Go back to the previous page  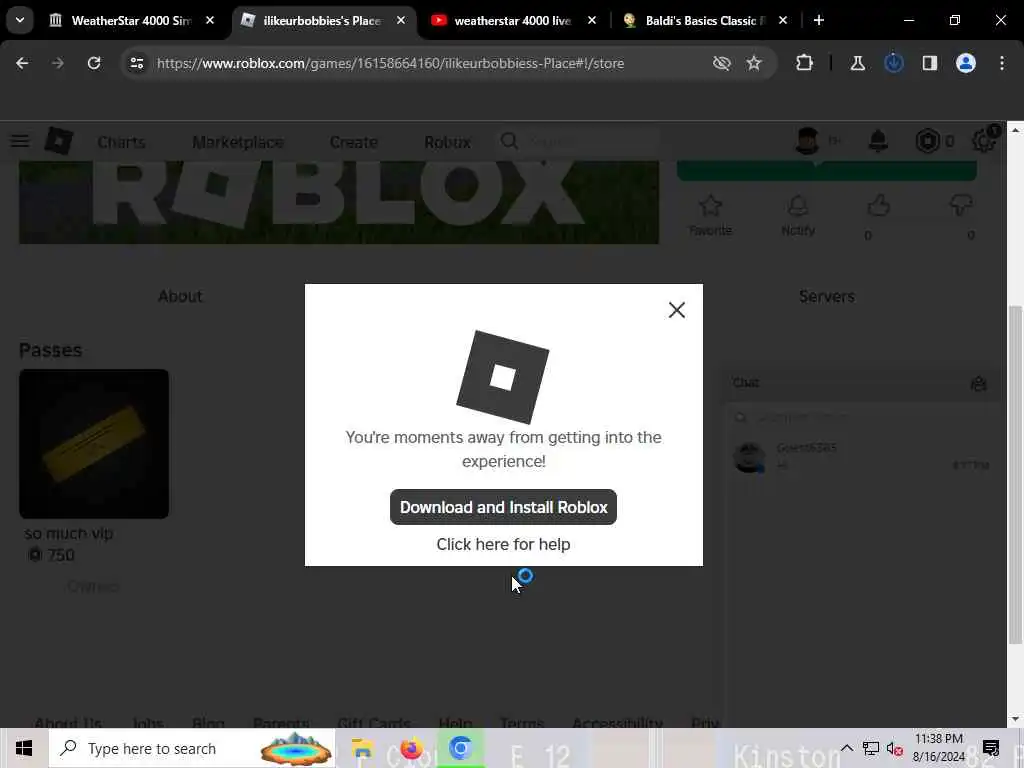coord(22,63)
